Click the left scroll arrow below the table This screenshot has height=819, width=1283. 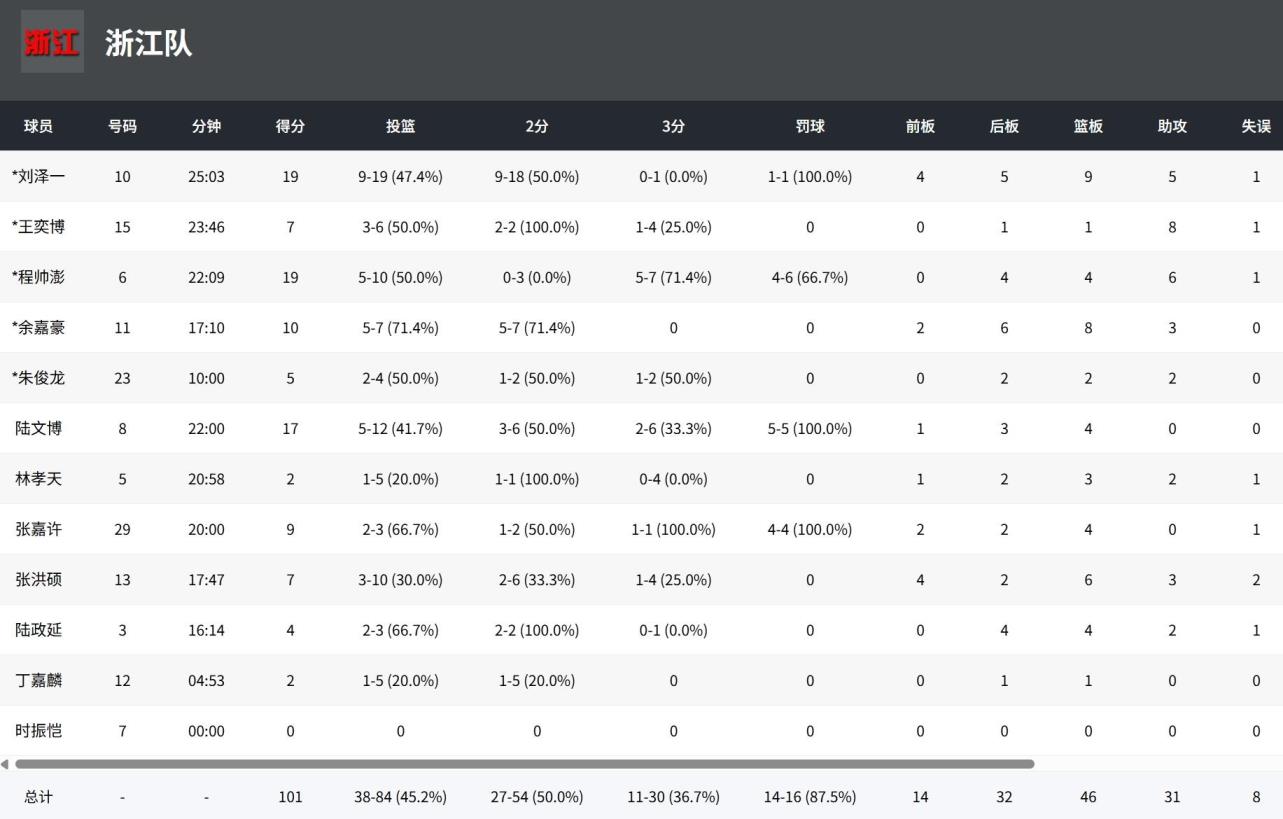5,764
